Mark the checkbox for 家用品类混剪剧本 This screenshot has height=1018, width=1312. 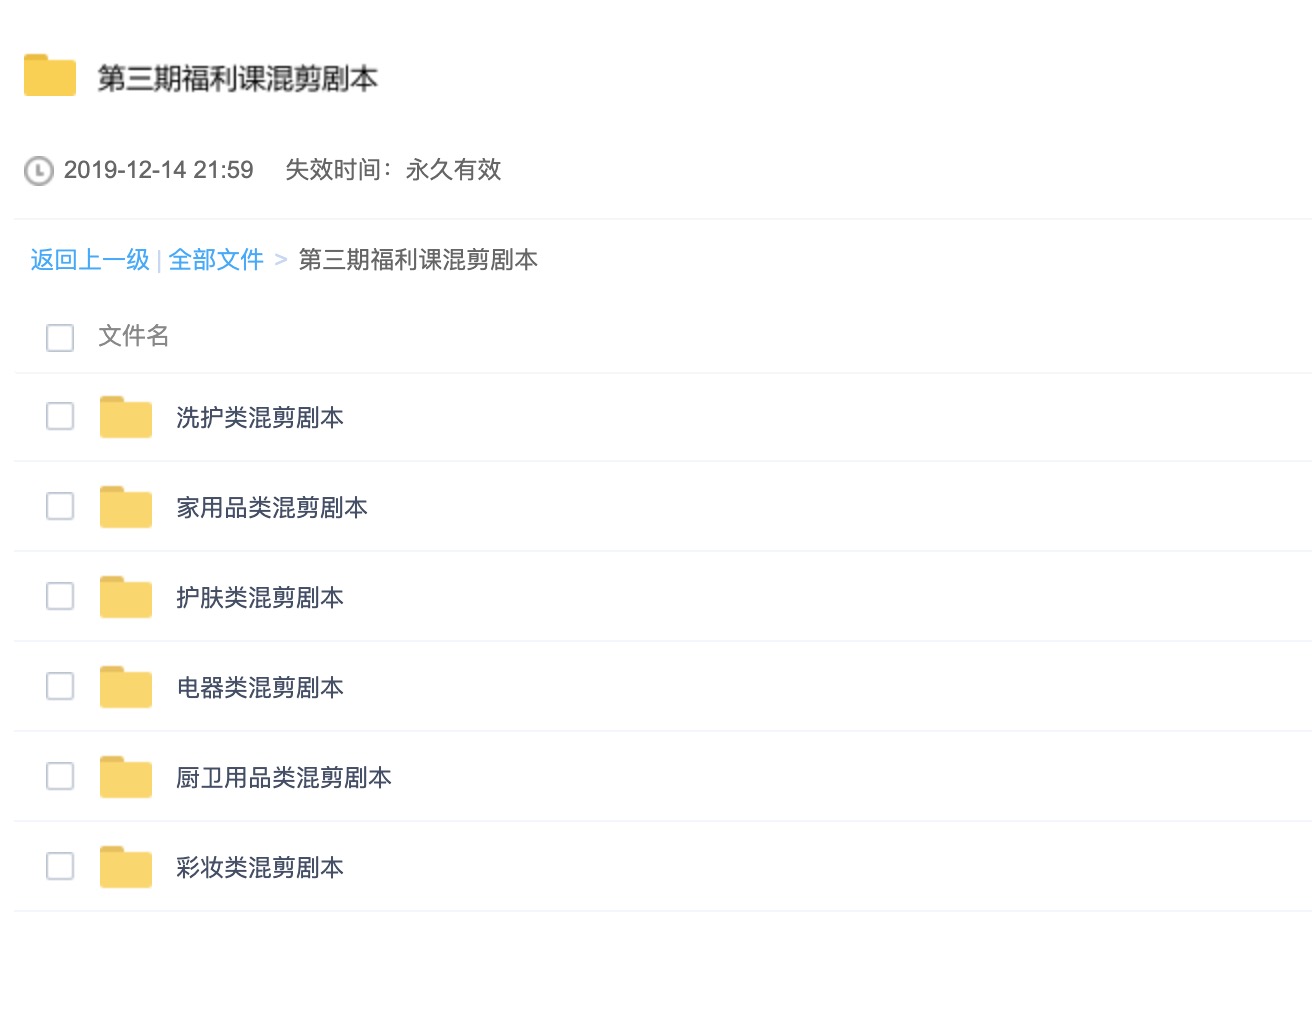(x=60, y=506)
